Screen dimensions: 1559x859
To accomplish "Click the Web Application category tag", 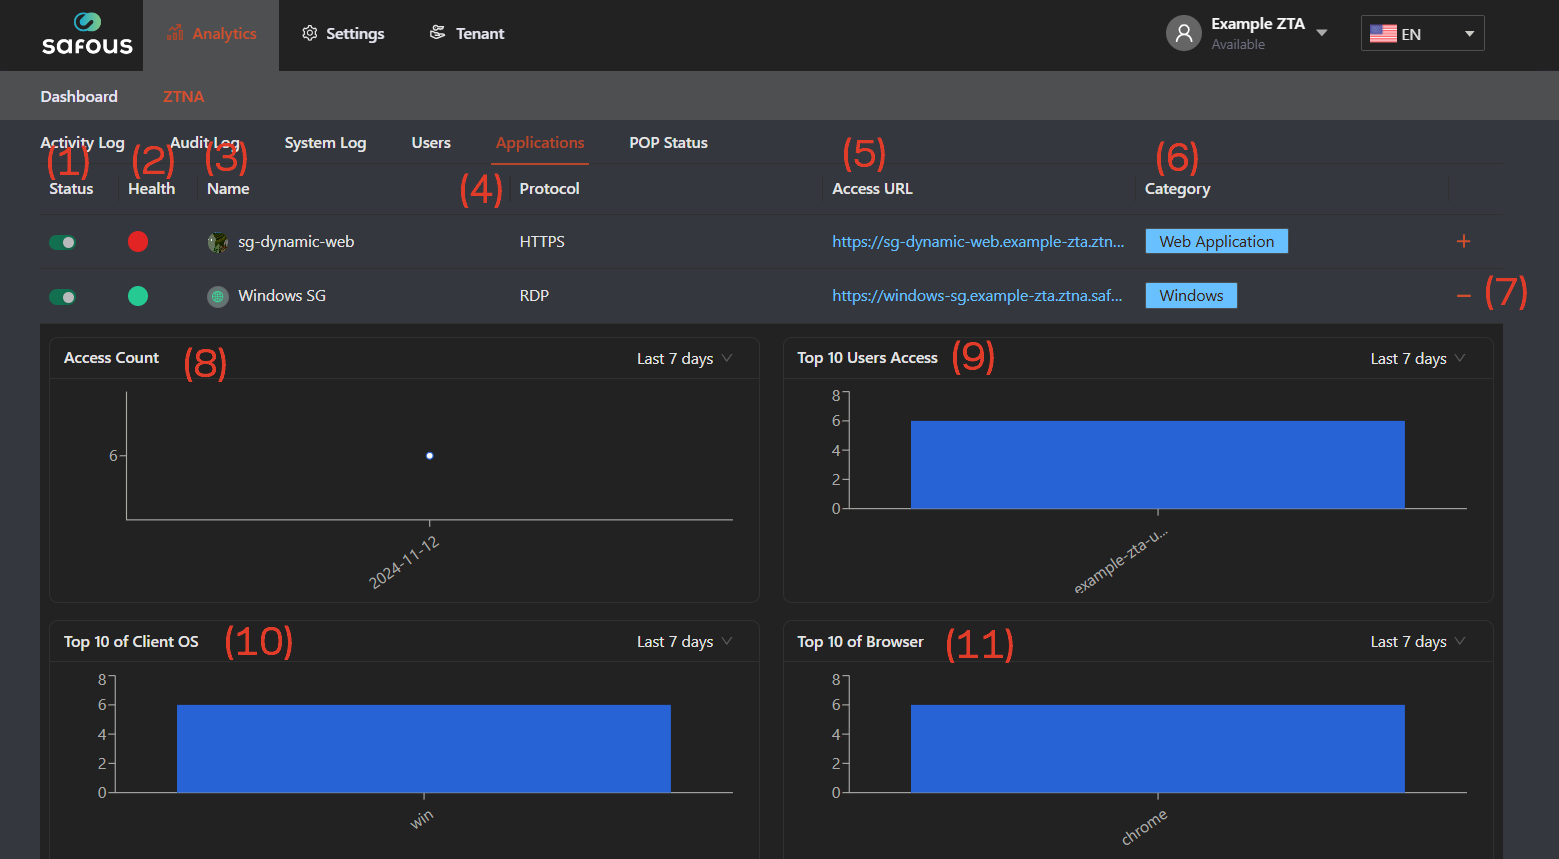I will (x=1216, y=242).
